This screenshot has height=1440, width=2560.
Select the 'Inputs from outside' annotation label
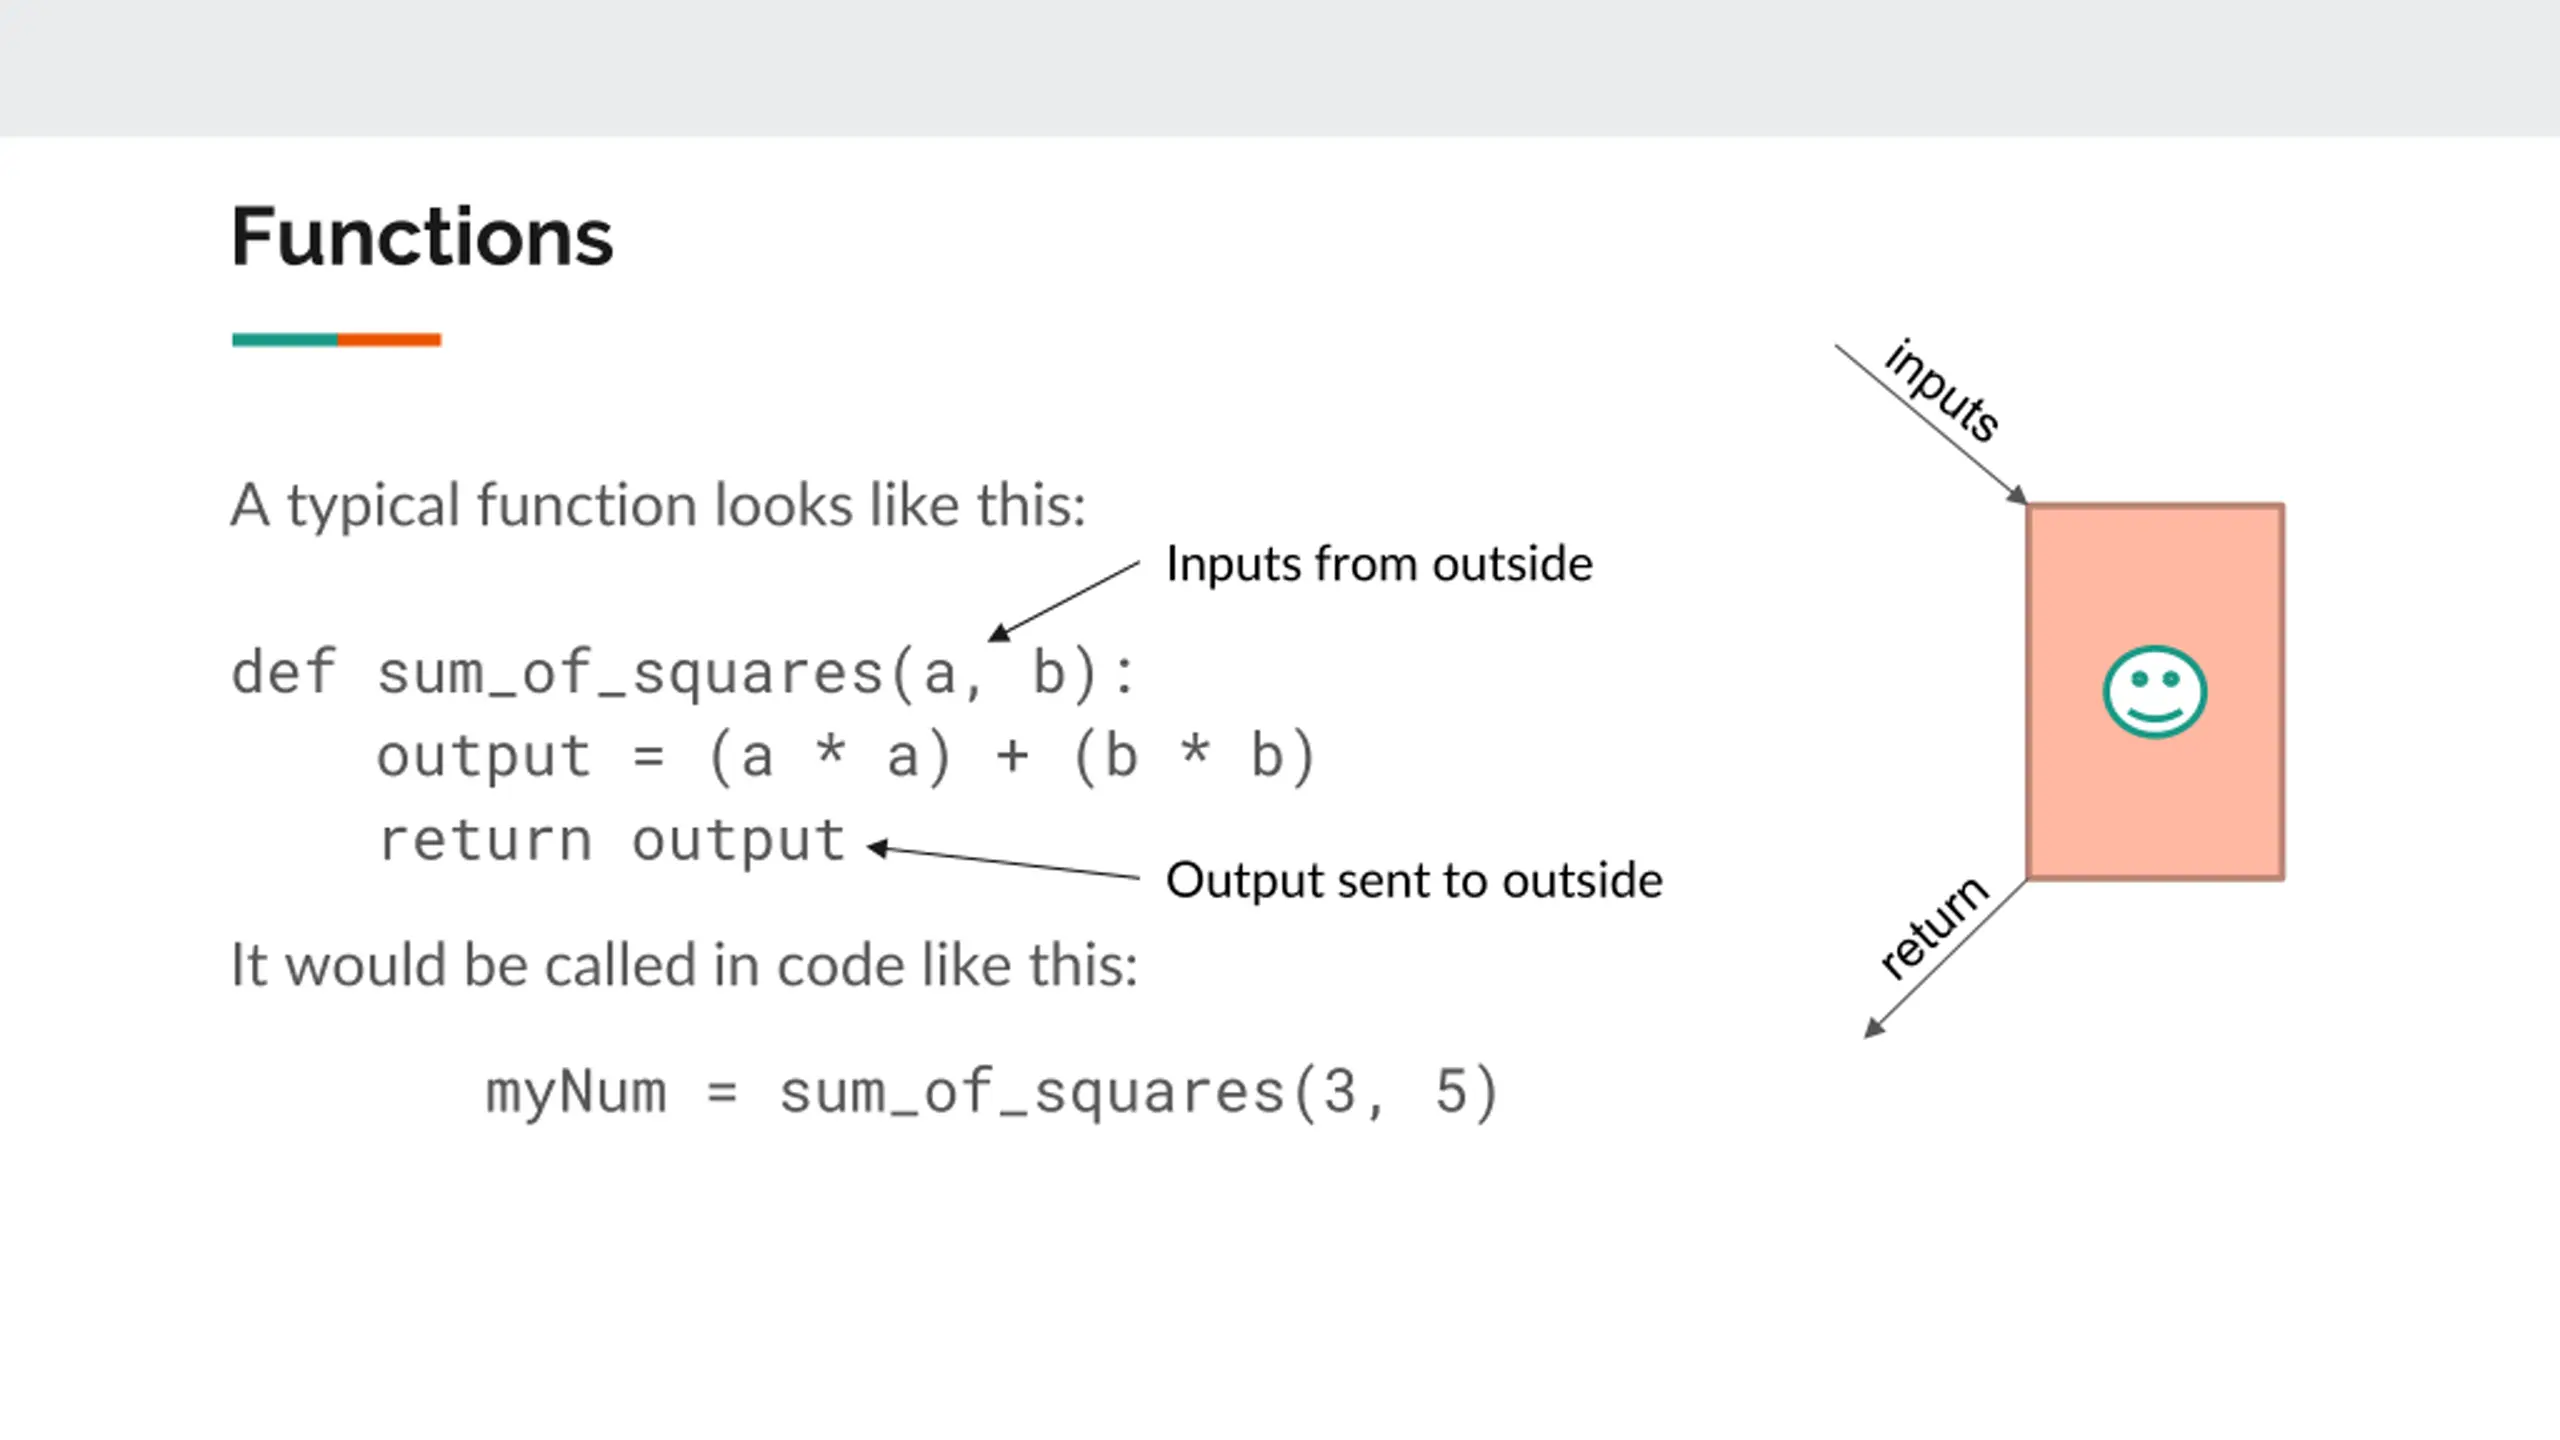point(1379,564)
